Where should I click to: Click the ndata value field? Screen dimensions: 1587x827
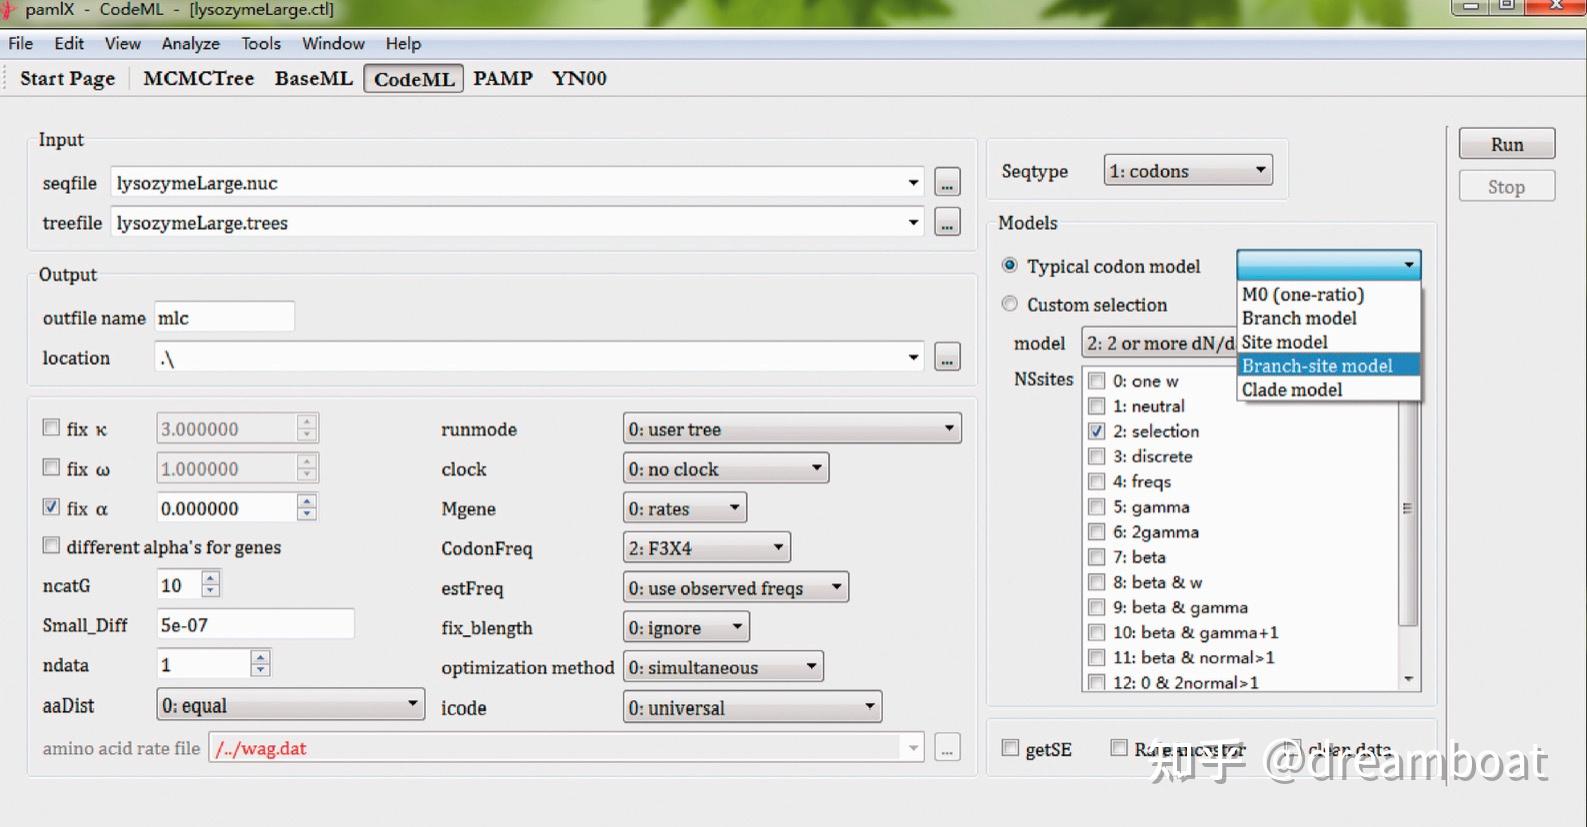click(204, 664)
